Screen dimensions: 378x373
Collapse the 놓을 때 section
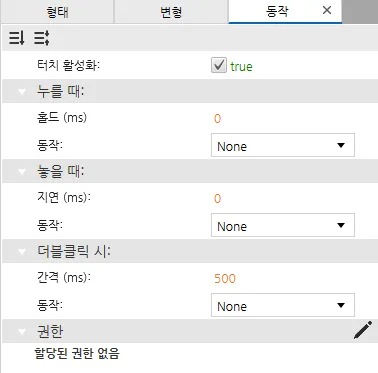tap(22, 171)
